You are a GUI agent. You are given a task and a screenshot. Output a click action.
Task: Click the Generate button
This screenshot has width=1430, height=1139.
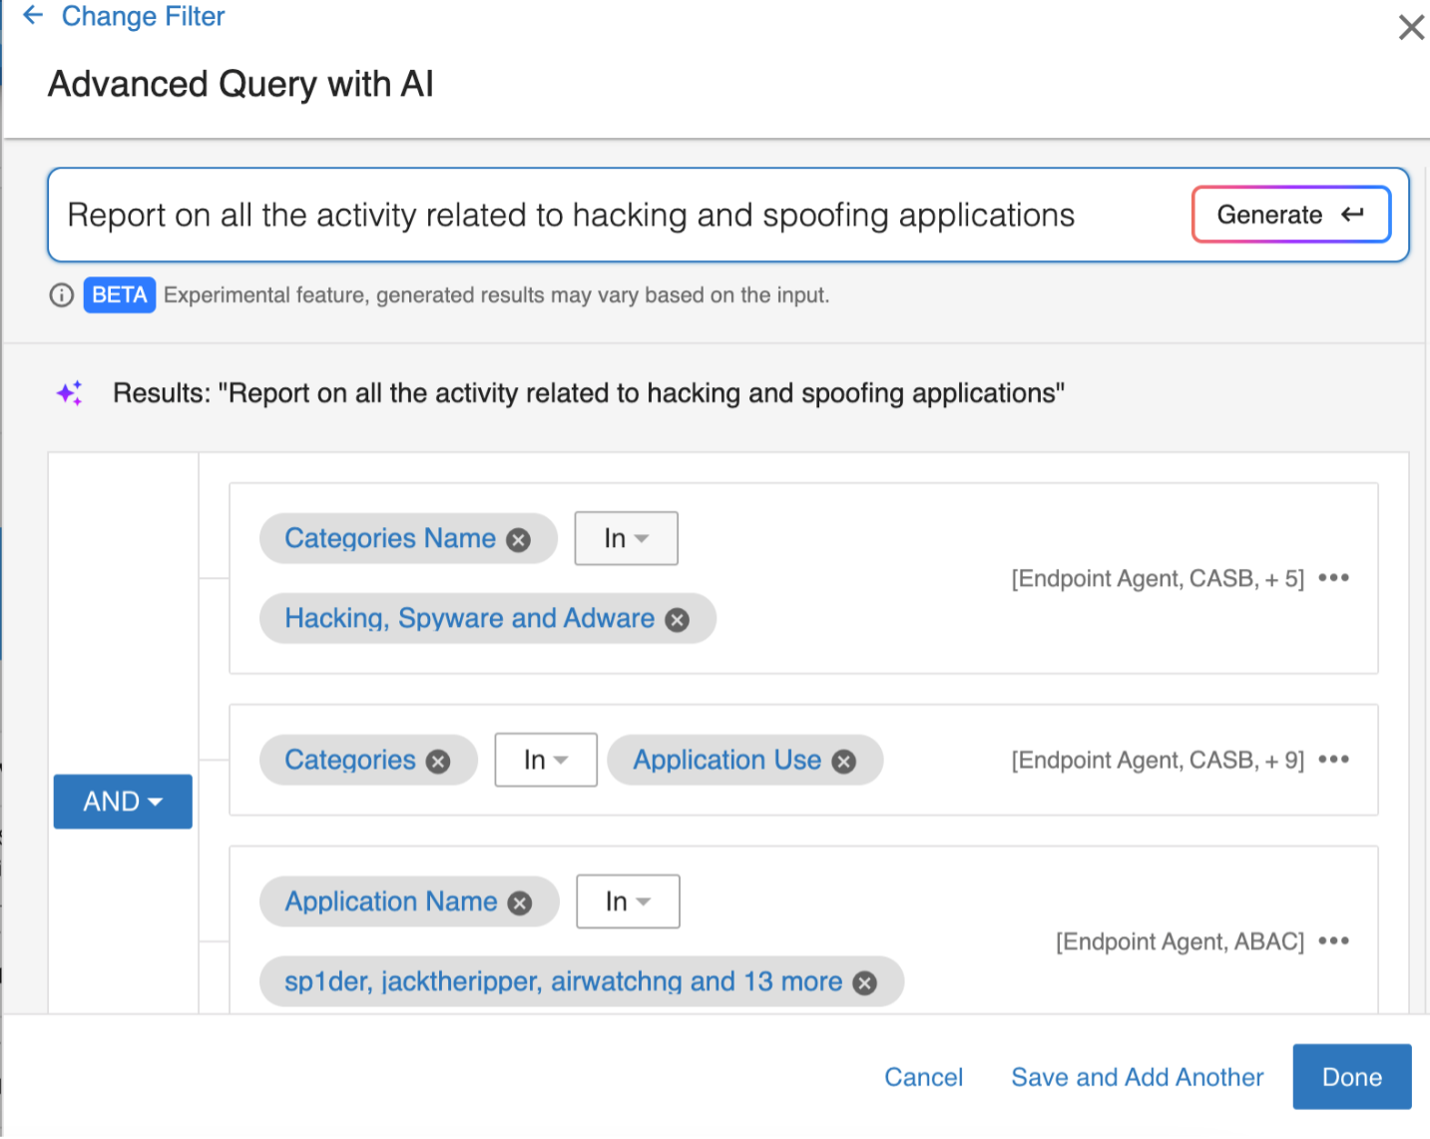tap(1290, 214)
